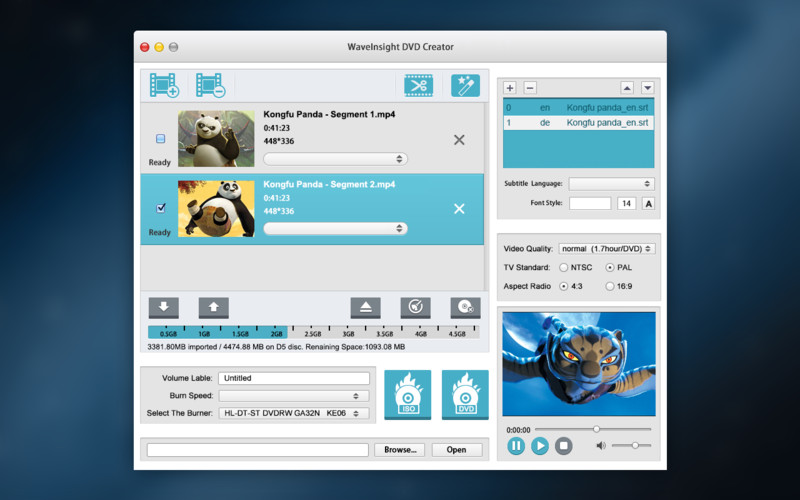This screenshot has width=800, height=500.
Task: Click the preview volume slider
Action: point(631,445)
